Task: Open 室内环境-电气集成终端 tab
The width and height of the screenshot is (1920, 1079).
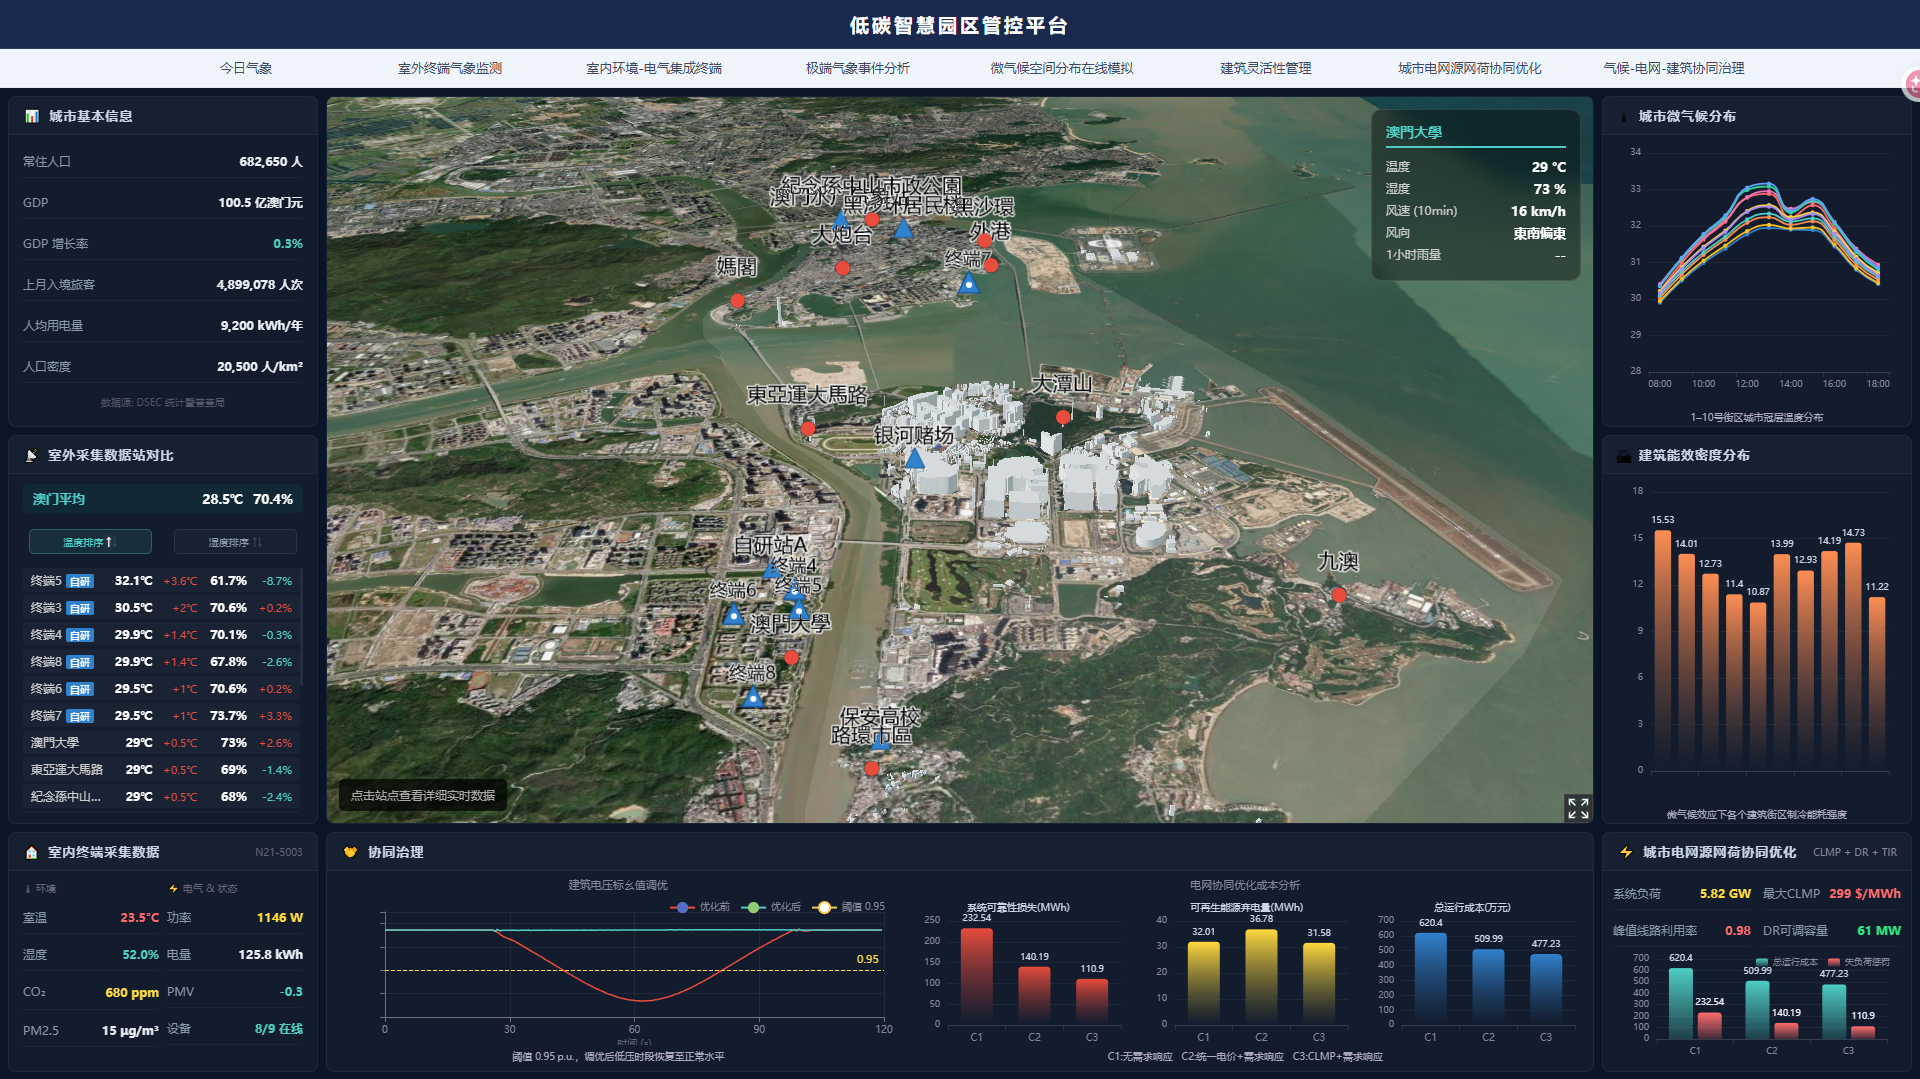Action: pos(654,68)
